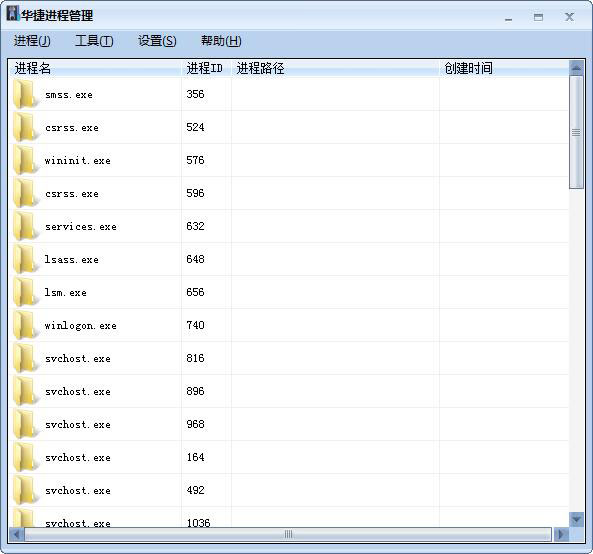Click process ID 1036
Image resolution: width=593 pixels, height=554 pixels.
[198, 523]
